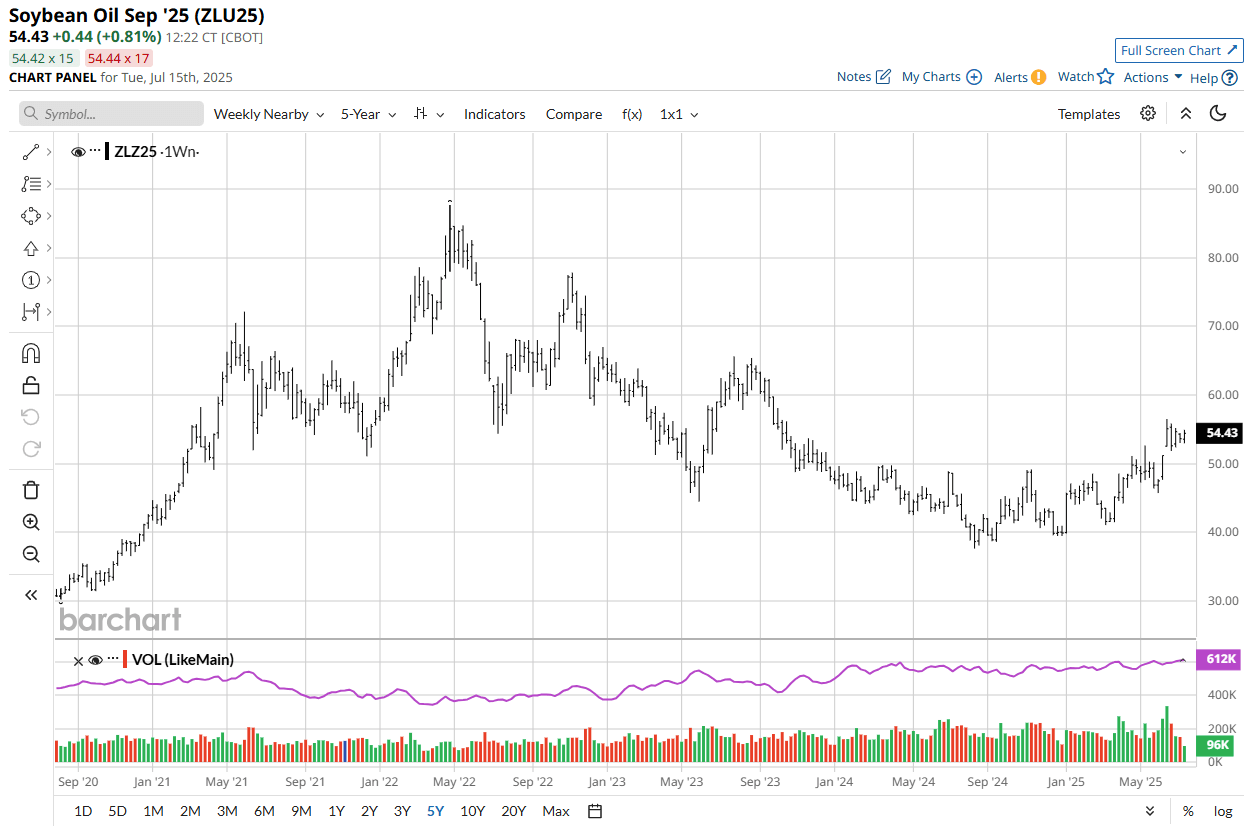This screenshot has height=826, width=1255.
Task: Expand the Weekly Nearby dropdown
Action: click(269, 114)
